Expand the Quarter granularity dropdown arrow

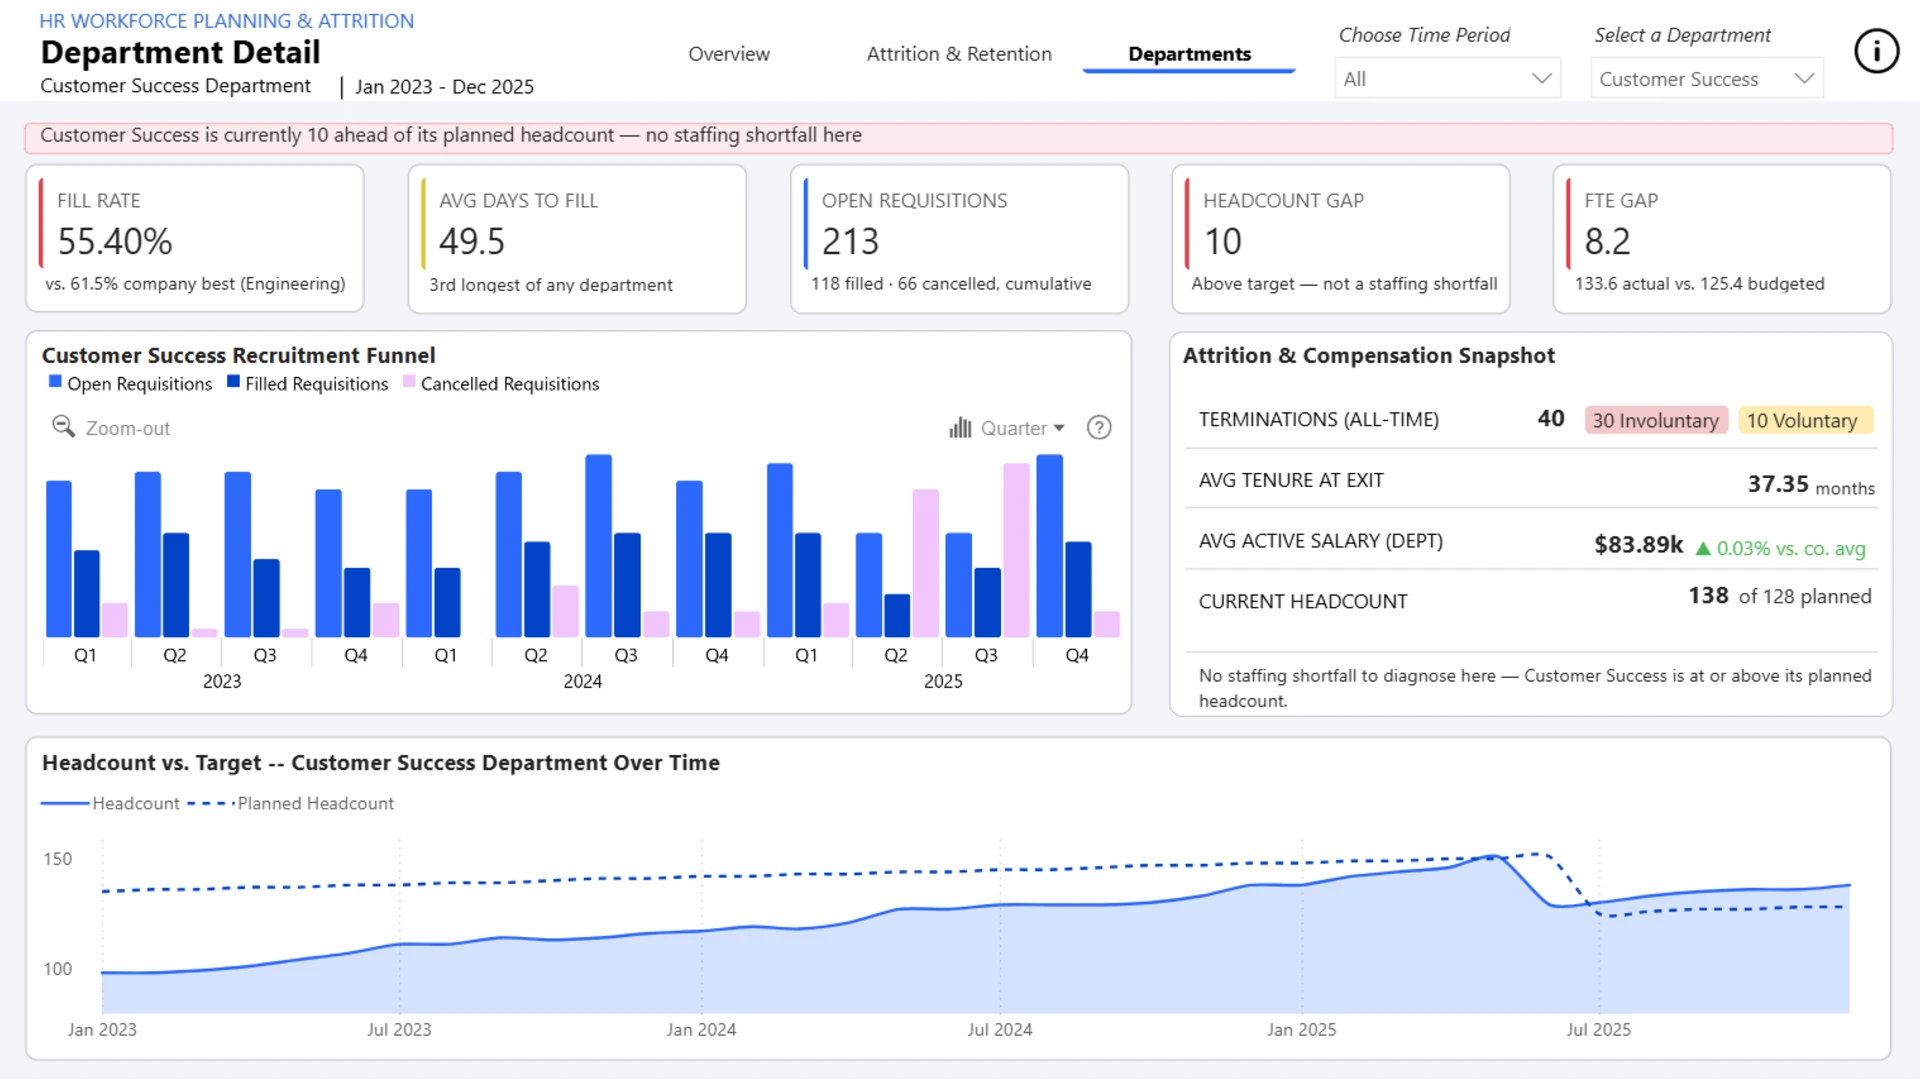[1059, 428]
